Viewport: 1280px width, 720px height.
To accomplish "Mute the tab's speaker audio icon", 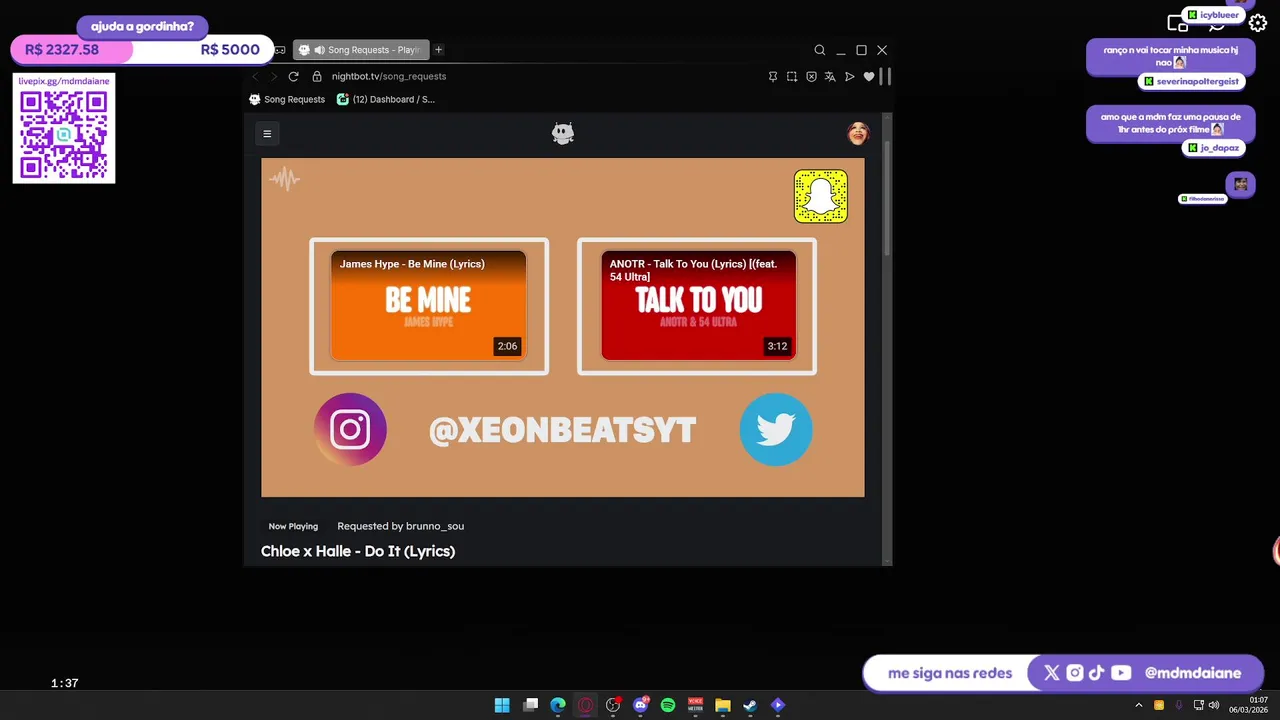I will tap(319, 50).
